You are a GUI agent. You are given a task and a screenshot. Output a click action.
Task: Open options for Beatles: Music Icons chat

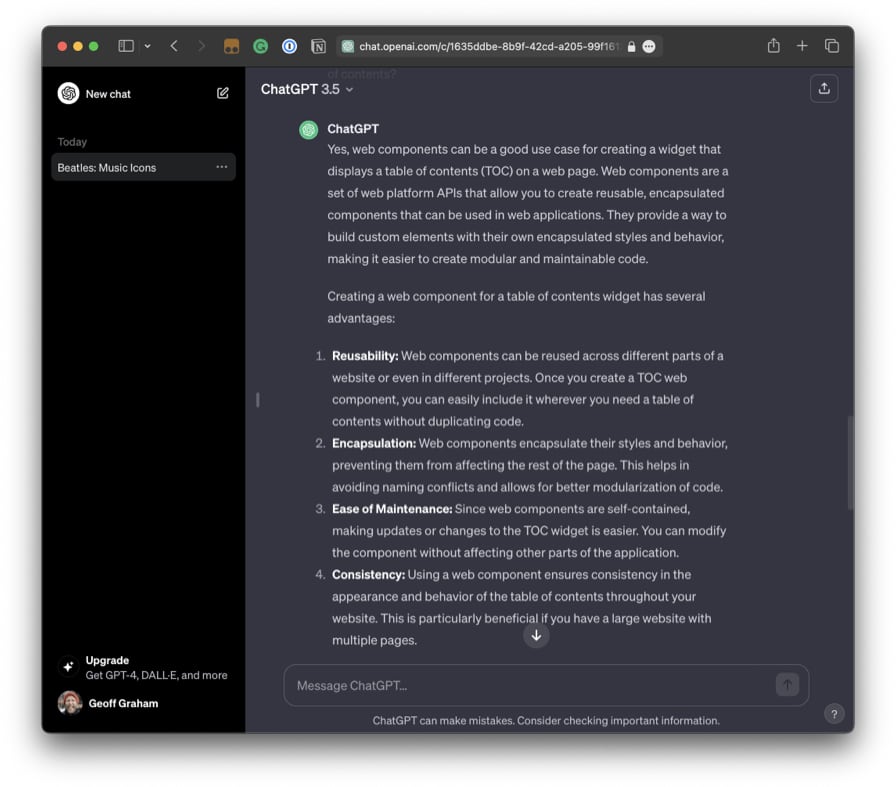[x=222, y=167]
